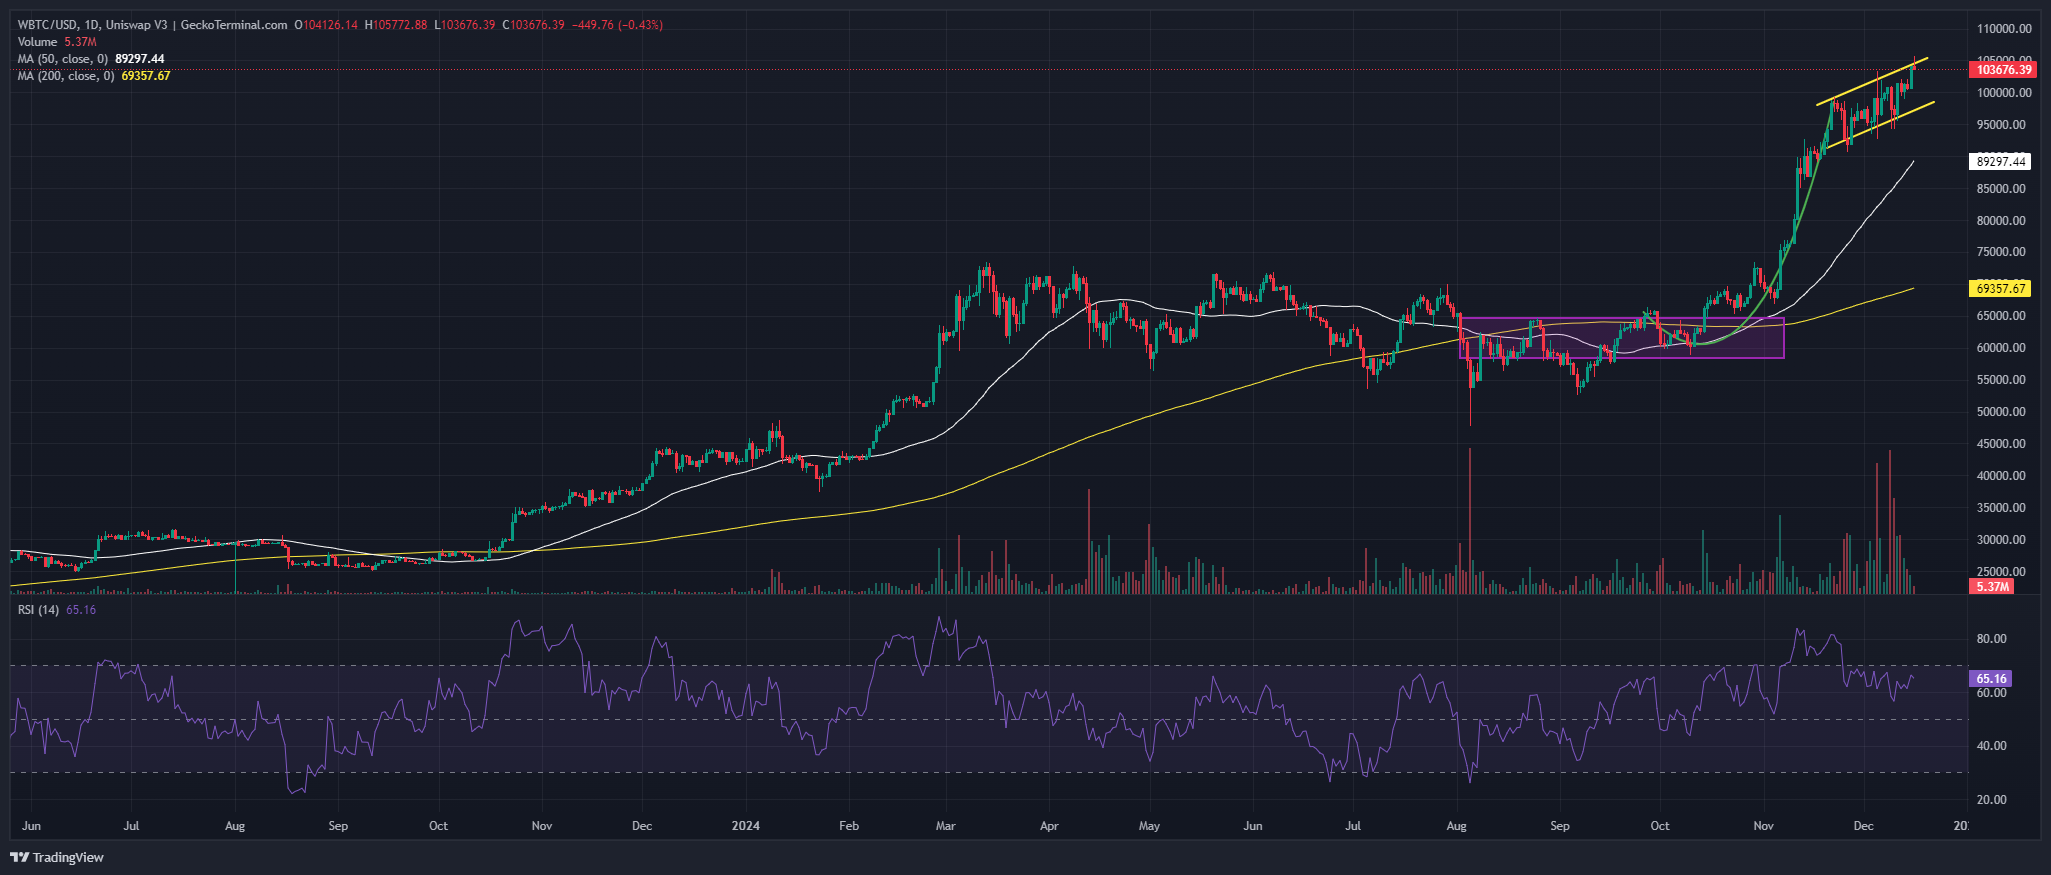This screenshot has height=875, width=2051.
Task: Click the 2024 label on the time axis
Action: coord(746,826)
